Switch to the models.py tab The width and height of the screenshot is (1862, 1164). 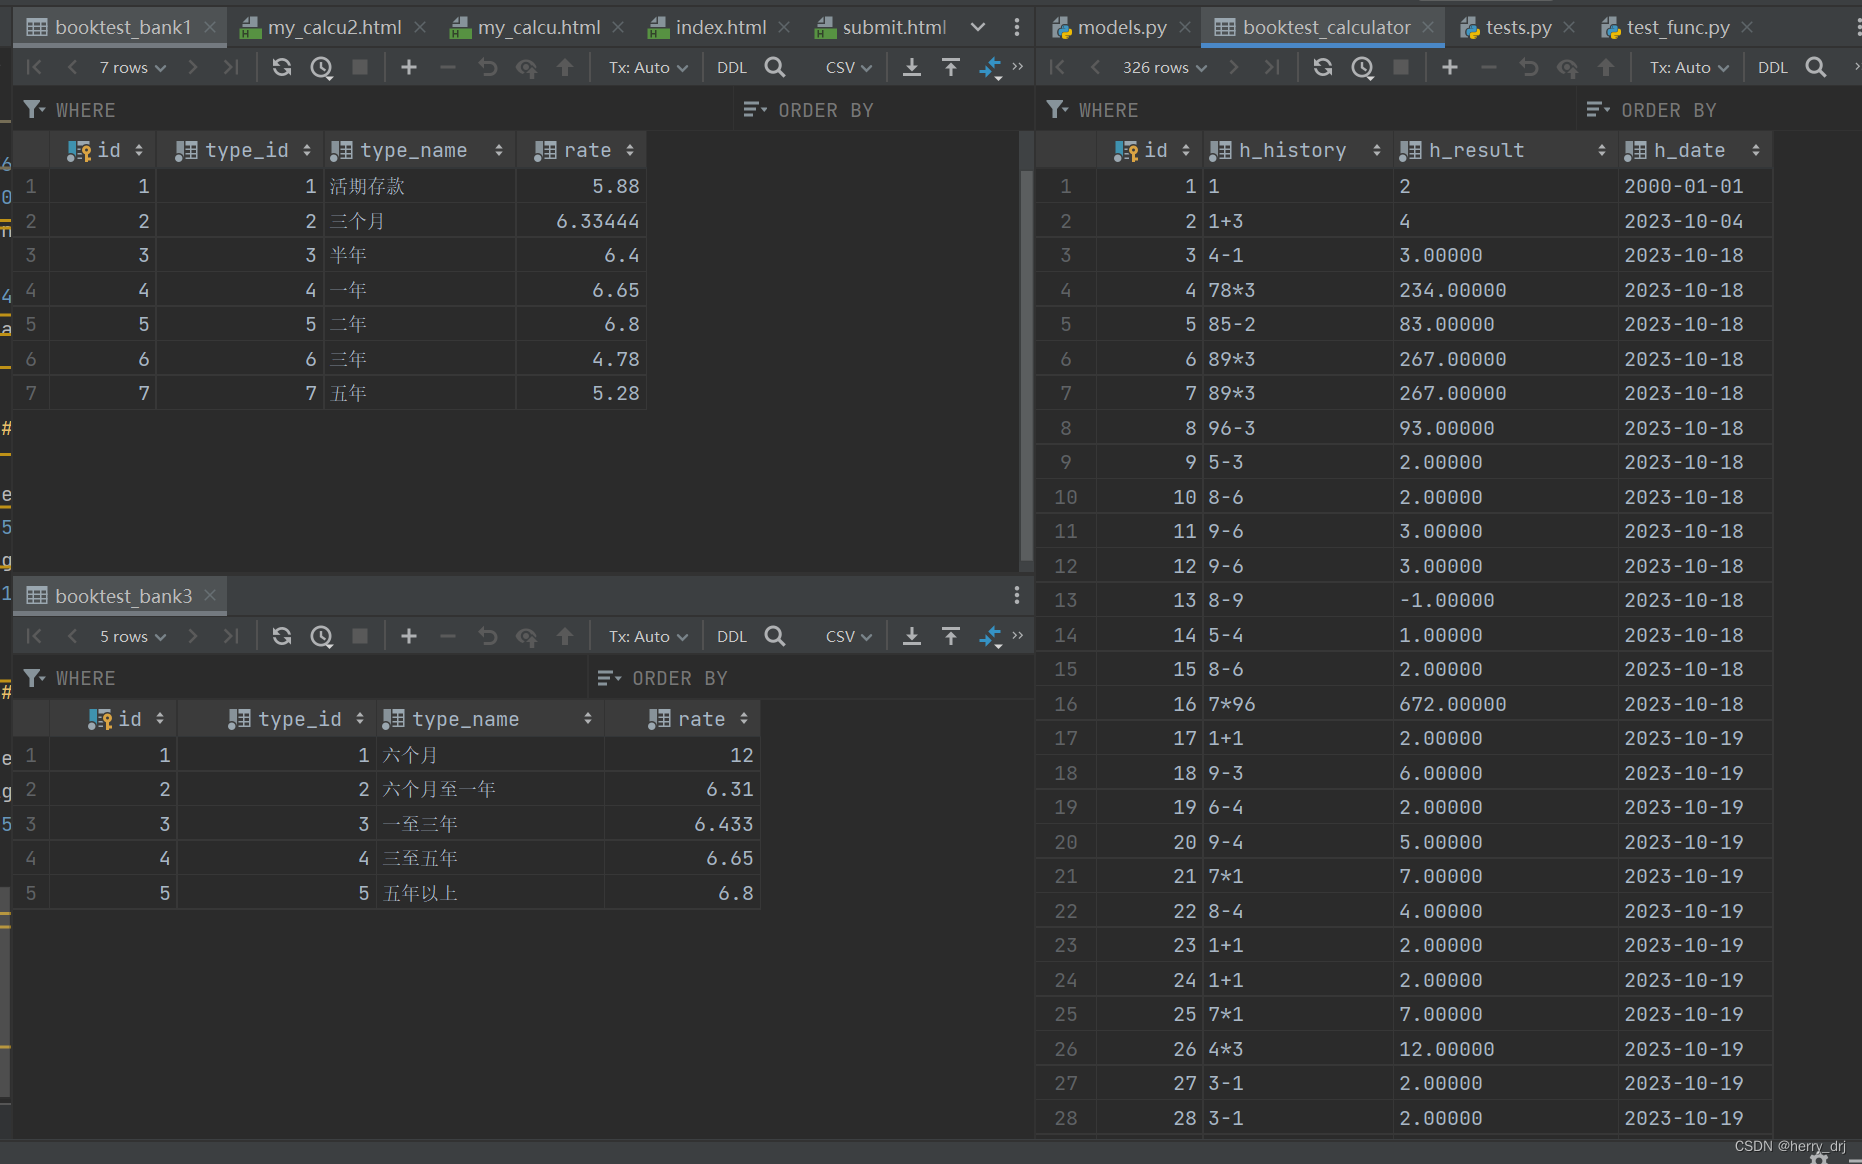coord(1121,27)
